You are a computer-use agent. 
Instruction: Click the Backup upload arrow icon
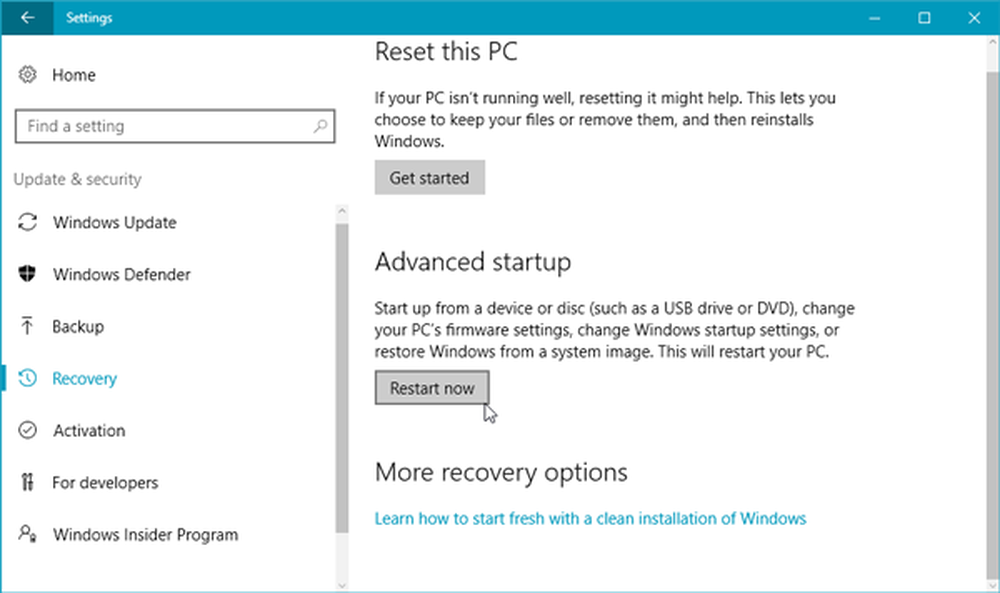(x=27, y=326)
